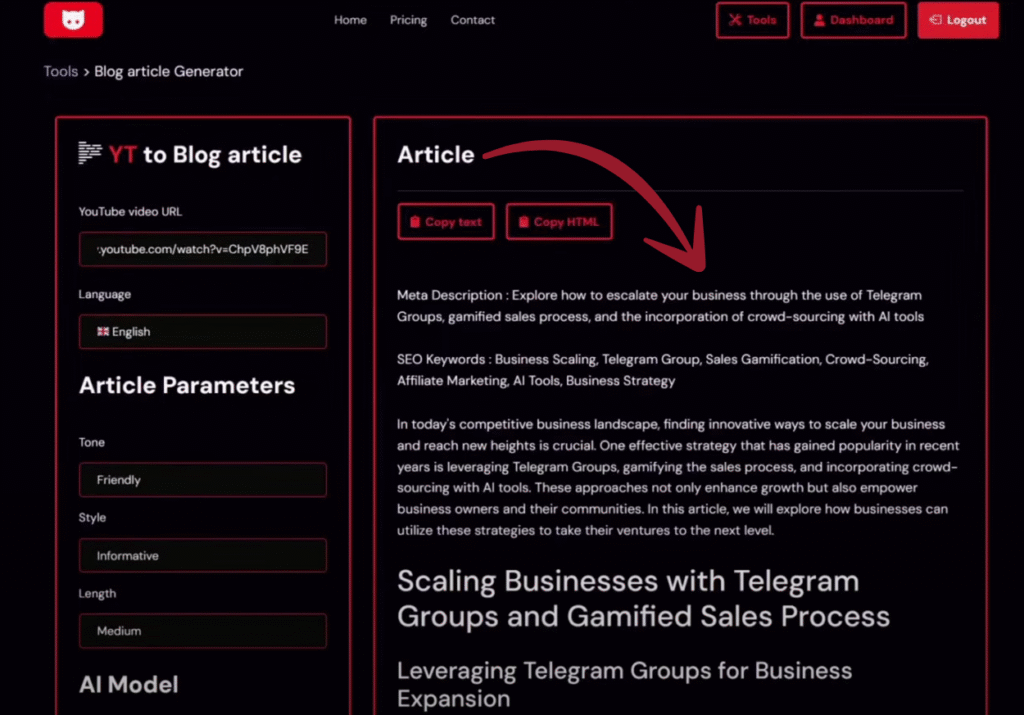Click the person icon on Dashboard button
This screenshot has width=1024, height=715.
(822, 19)
